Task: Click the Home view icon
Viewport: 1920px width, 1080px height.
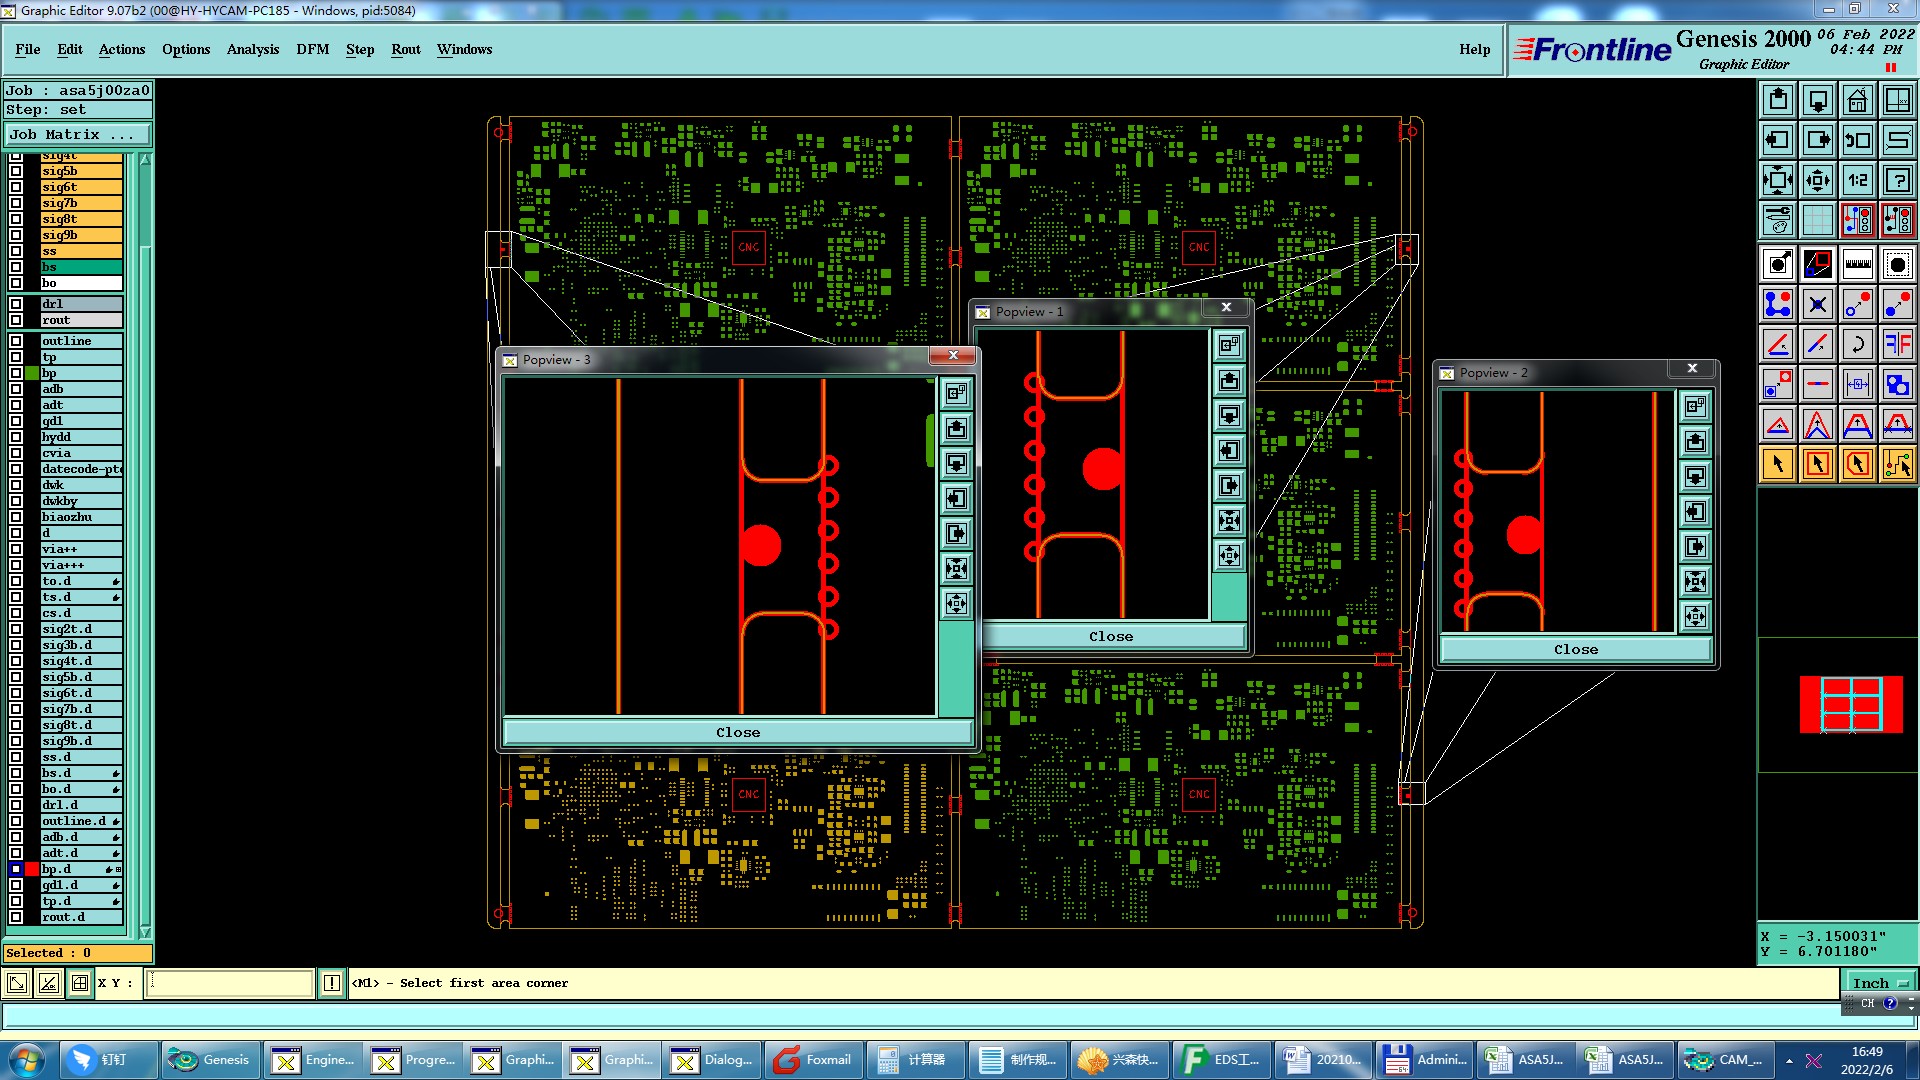Action: (1857, 100)
